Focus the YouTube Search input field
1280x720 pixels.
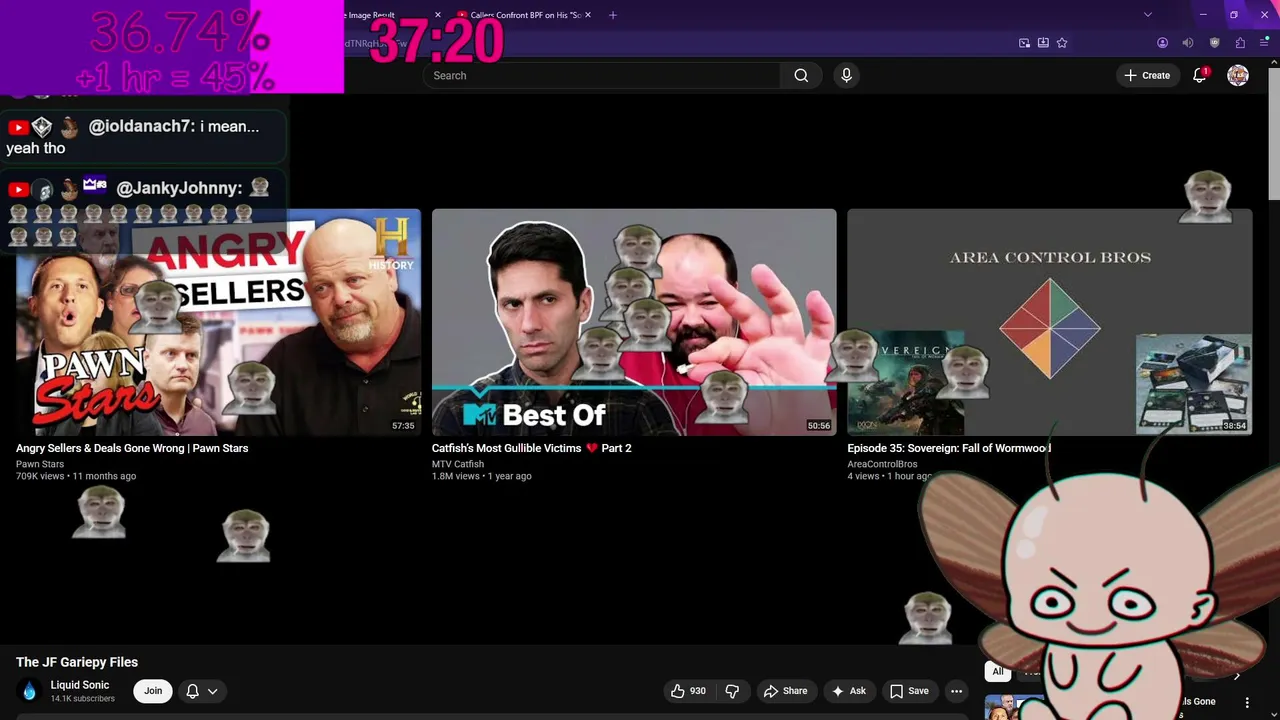(602, 75)
